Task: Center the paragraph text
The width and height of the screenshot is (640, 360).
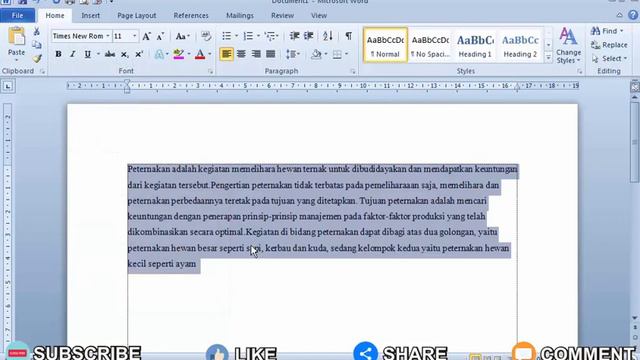Action: point(241,54)
